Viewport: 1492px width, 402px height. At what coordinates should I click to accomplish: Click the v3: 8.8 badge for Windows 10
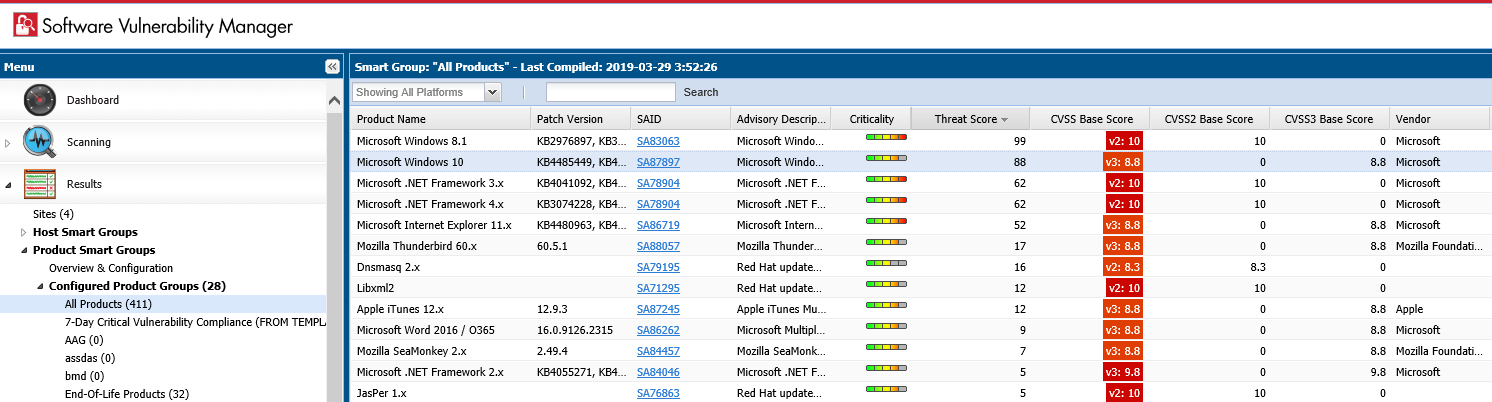1123,162
